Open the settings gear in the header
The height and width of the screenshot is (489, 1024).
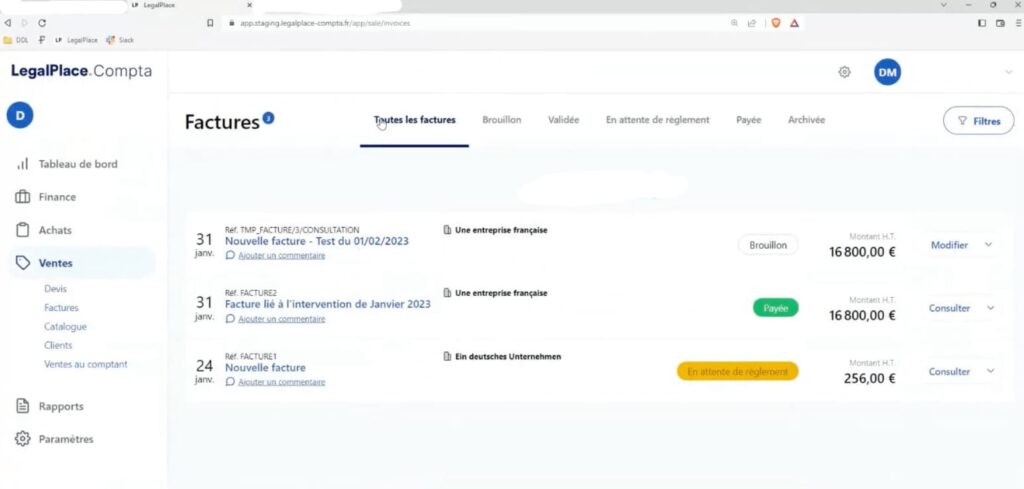click(844, 72)
